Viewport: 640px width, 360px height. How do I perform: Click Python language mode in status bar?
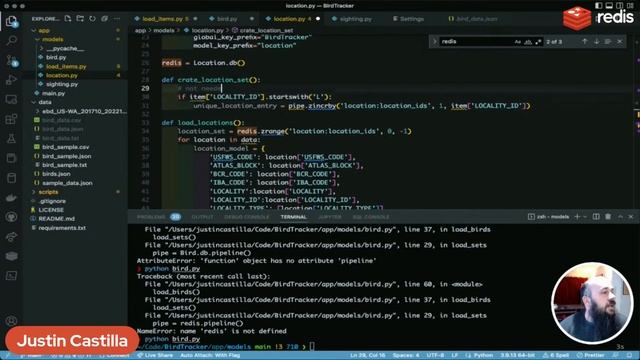click(483, 356)
